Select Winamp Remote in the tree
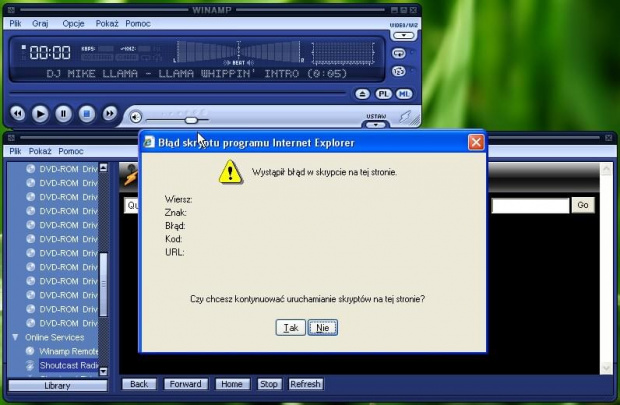Image resolution: width=620 pixels, height=405 pixels. (68, 351)
